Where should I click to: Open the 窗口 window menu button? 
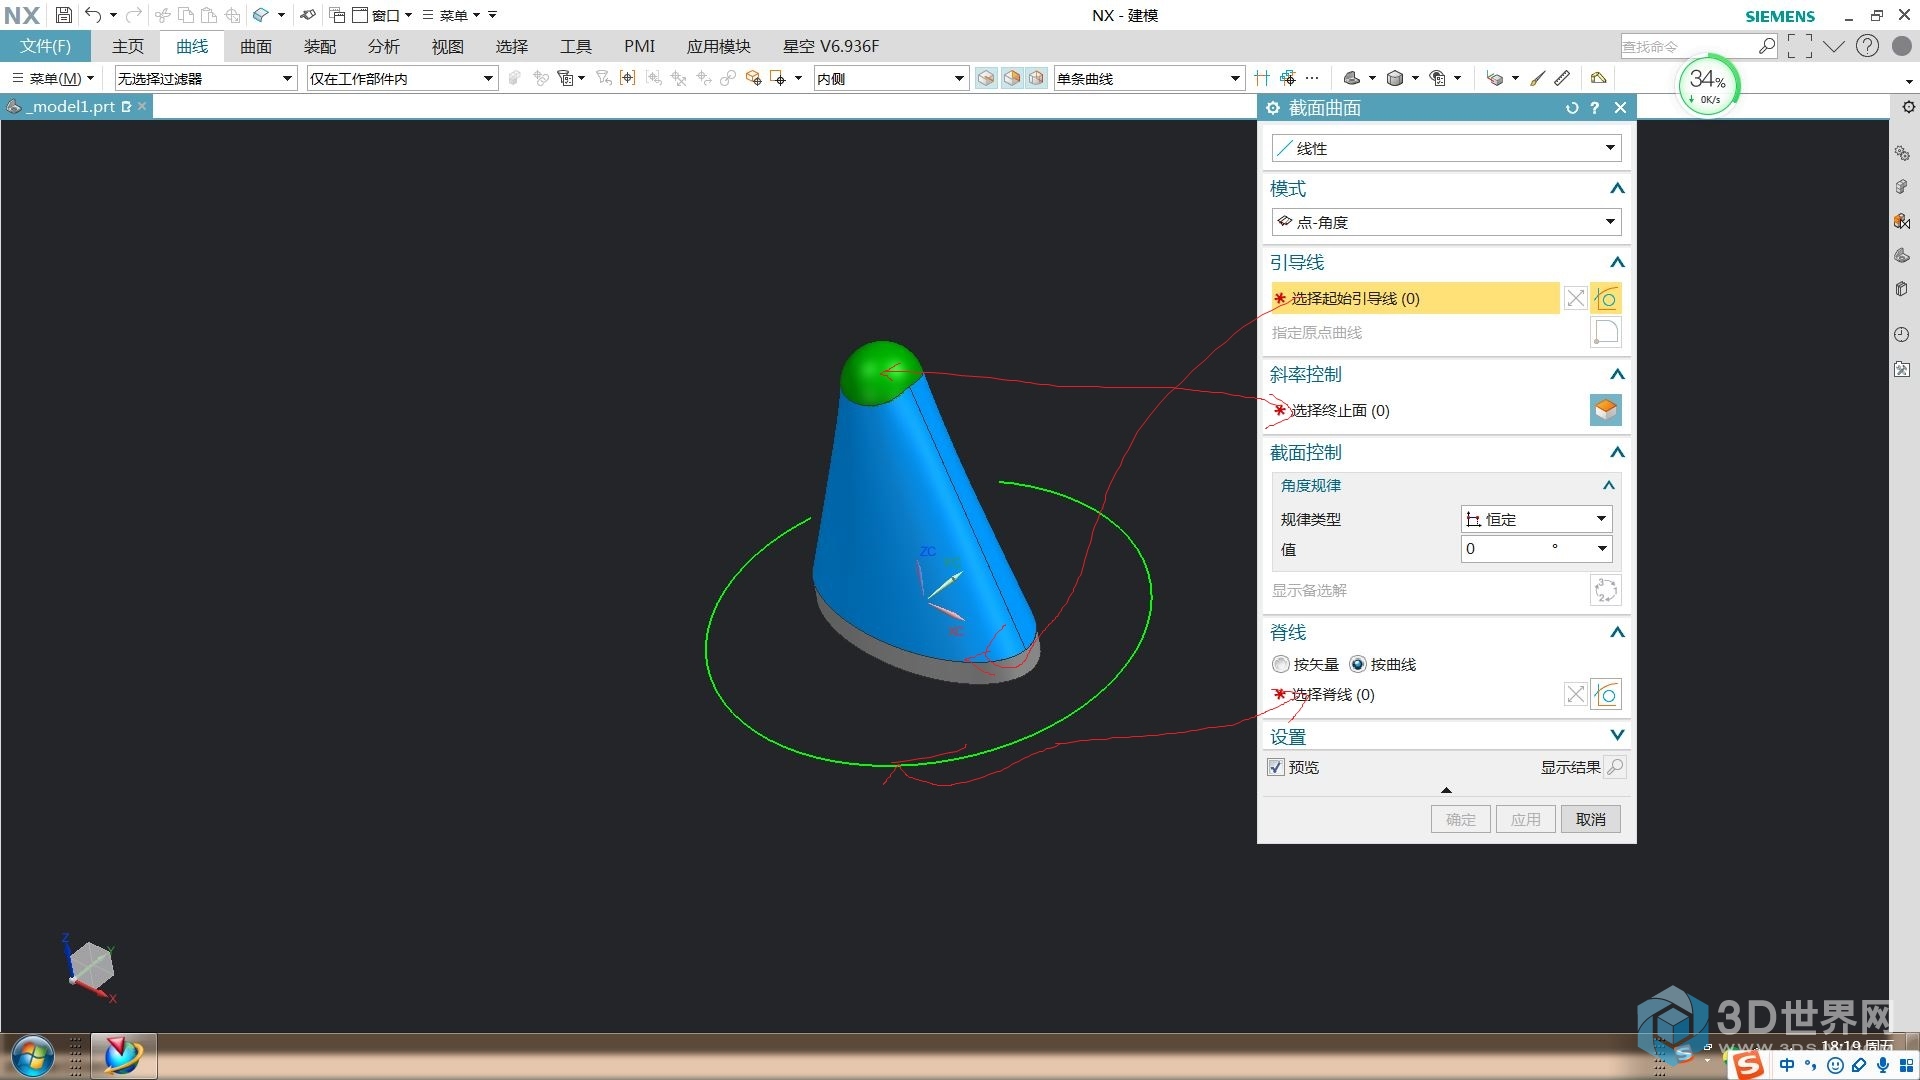click(x=382, y=15)
